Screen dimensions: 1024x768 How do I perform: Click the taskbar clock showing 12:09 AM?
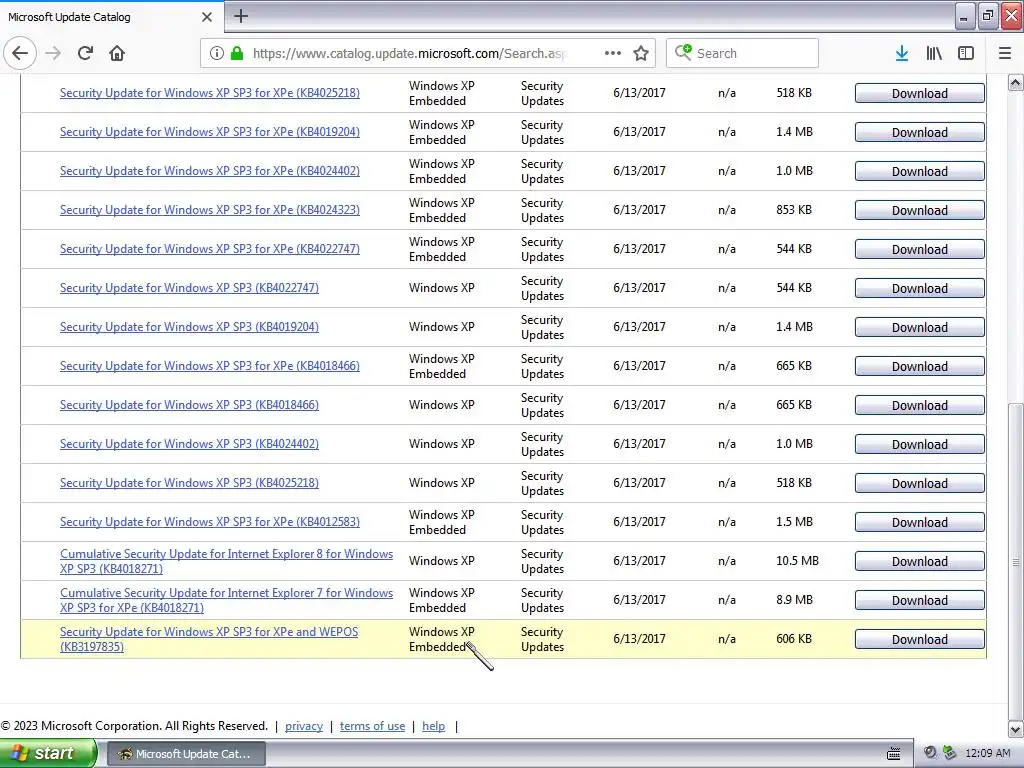click(x=987, y=753)
